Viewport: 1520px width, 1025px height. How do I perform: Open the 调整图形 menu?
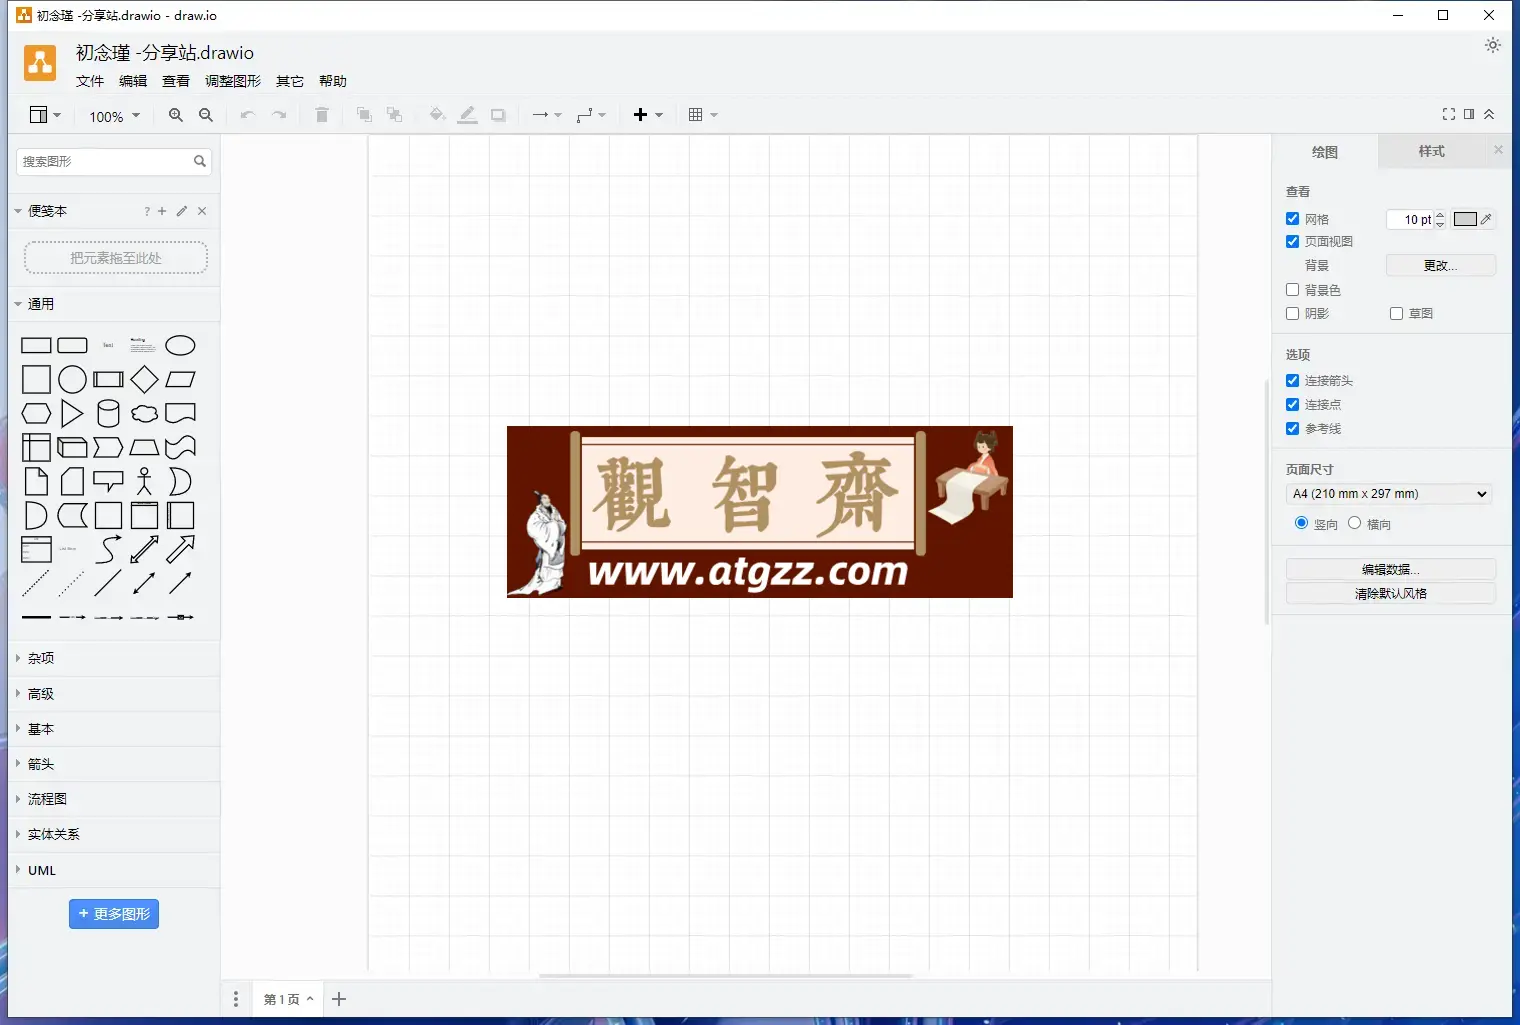(233, 81)
